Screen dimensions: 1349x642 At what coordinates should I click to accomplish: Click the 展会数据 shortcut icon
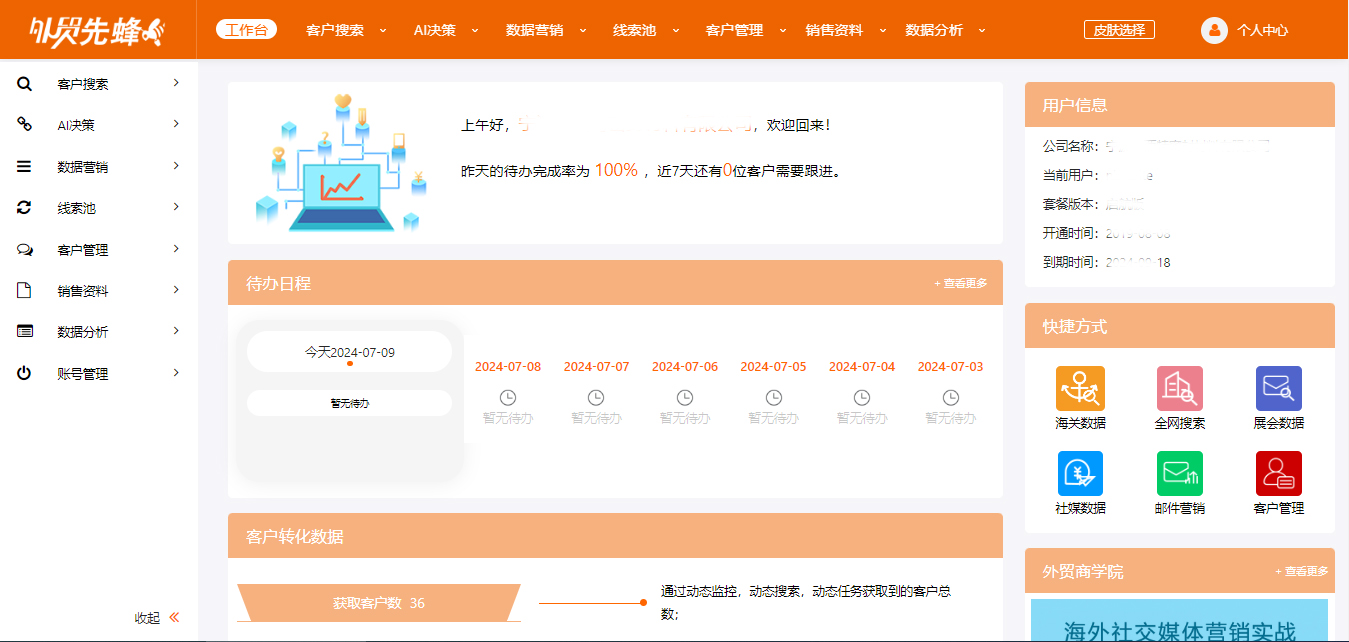1278,388
